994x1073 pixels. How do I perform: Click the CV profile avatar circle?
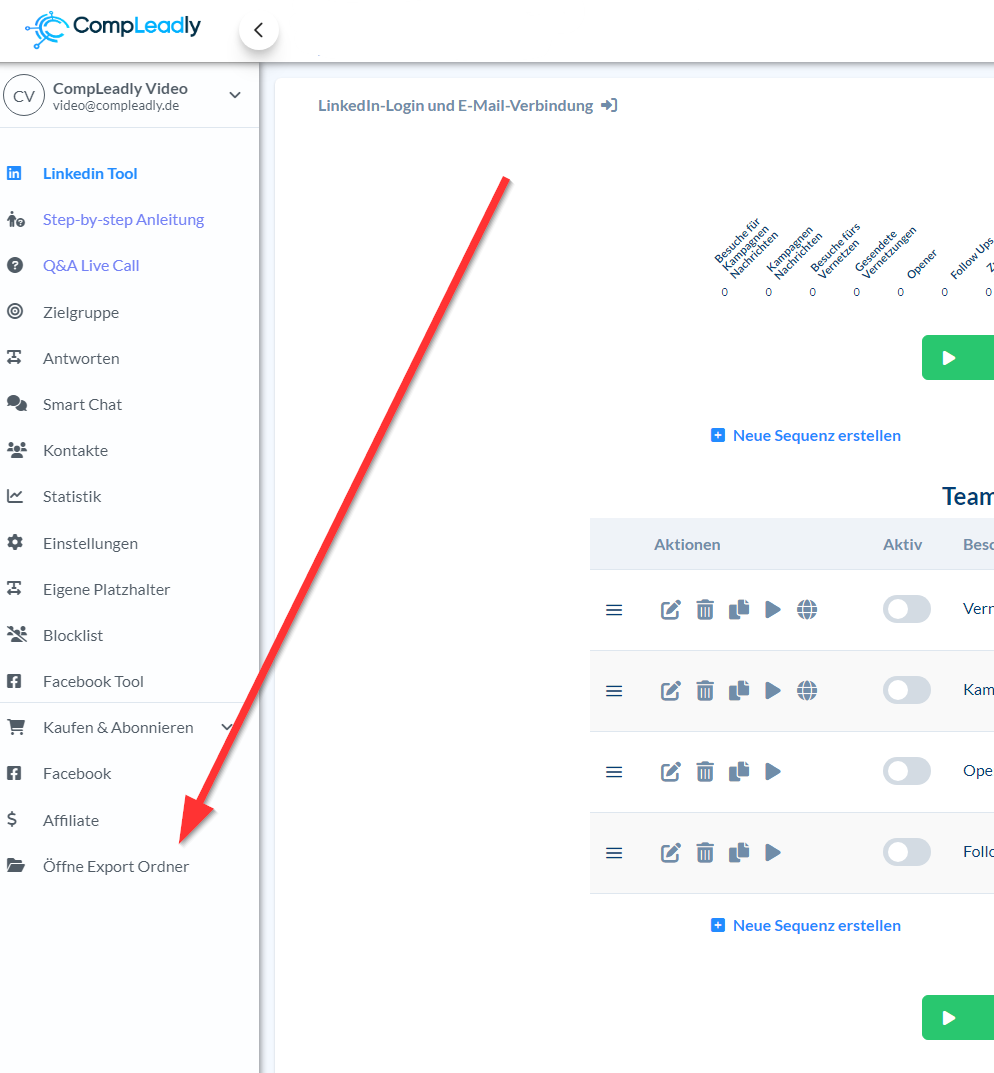[x=24, y=96]
